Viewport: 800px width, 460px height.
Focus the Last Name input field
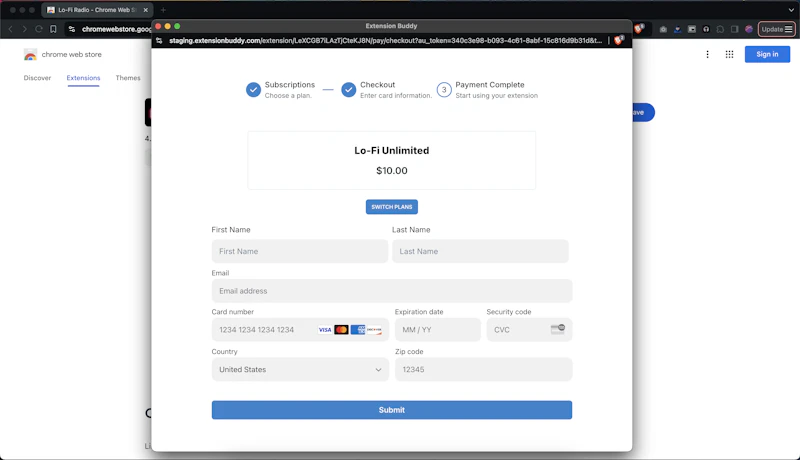[480, 251]
